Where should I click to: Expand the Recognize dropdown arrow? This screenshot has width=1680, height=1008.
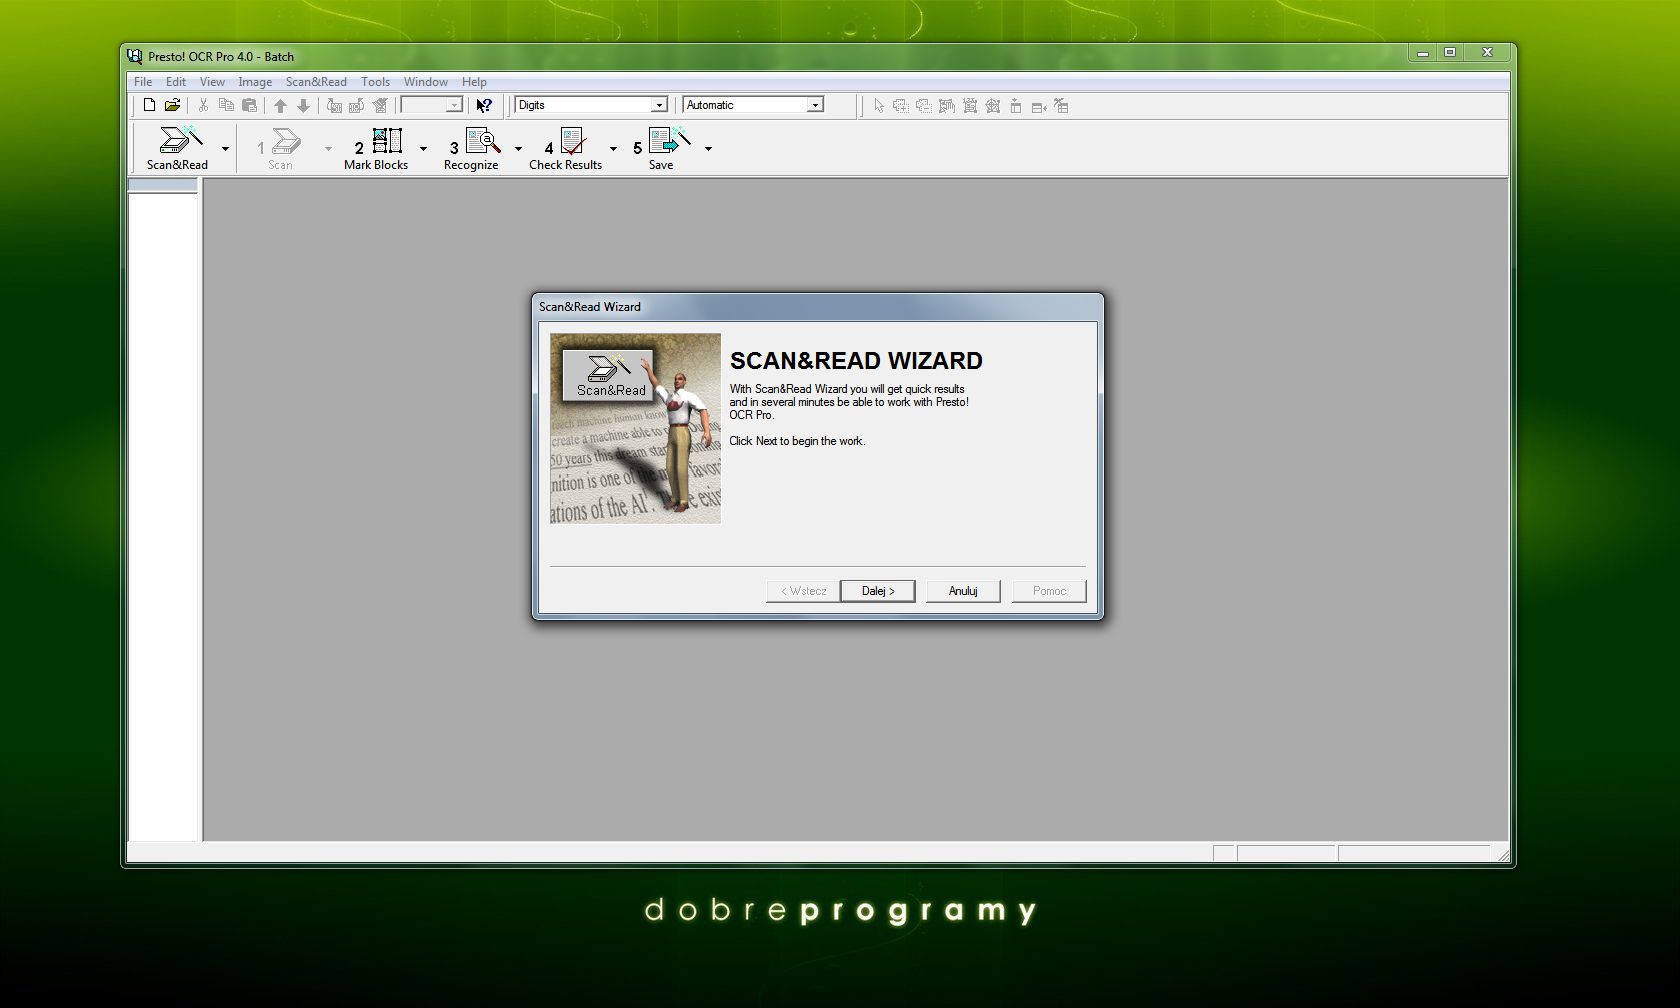point(518,149)
